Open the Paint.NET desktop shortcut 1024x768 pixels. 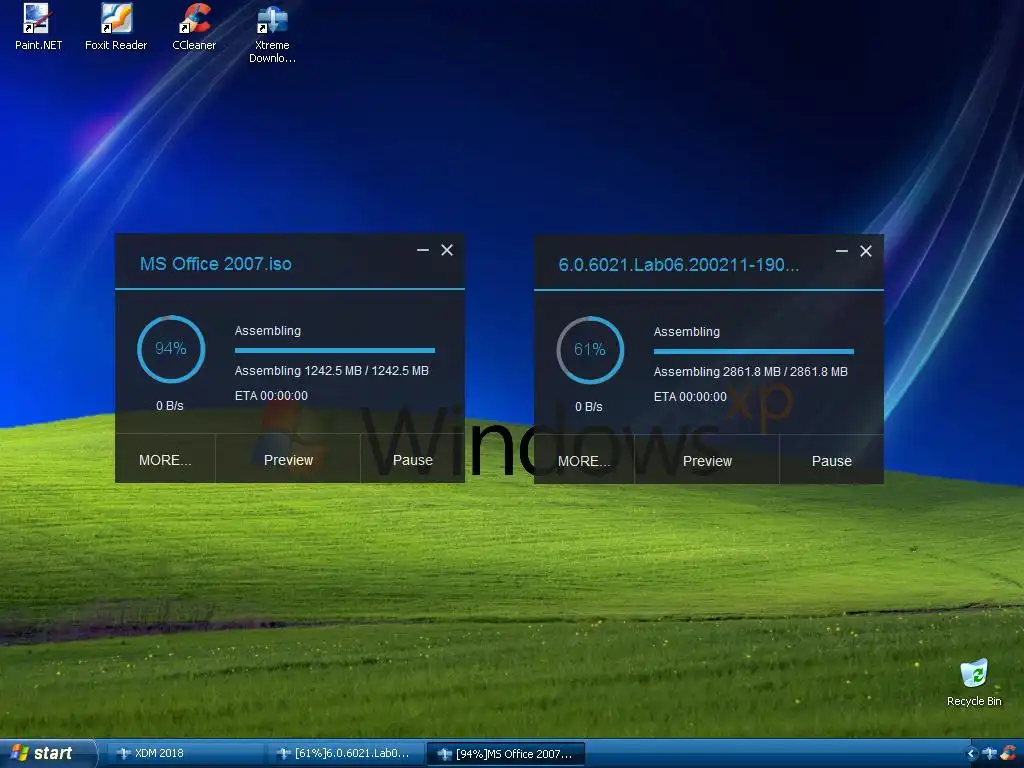click(38, 26)
